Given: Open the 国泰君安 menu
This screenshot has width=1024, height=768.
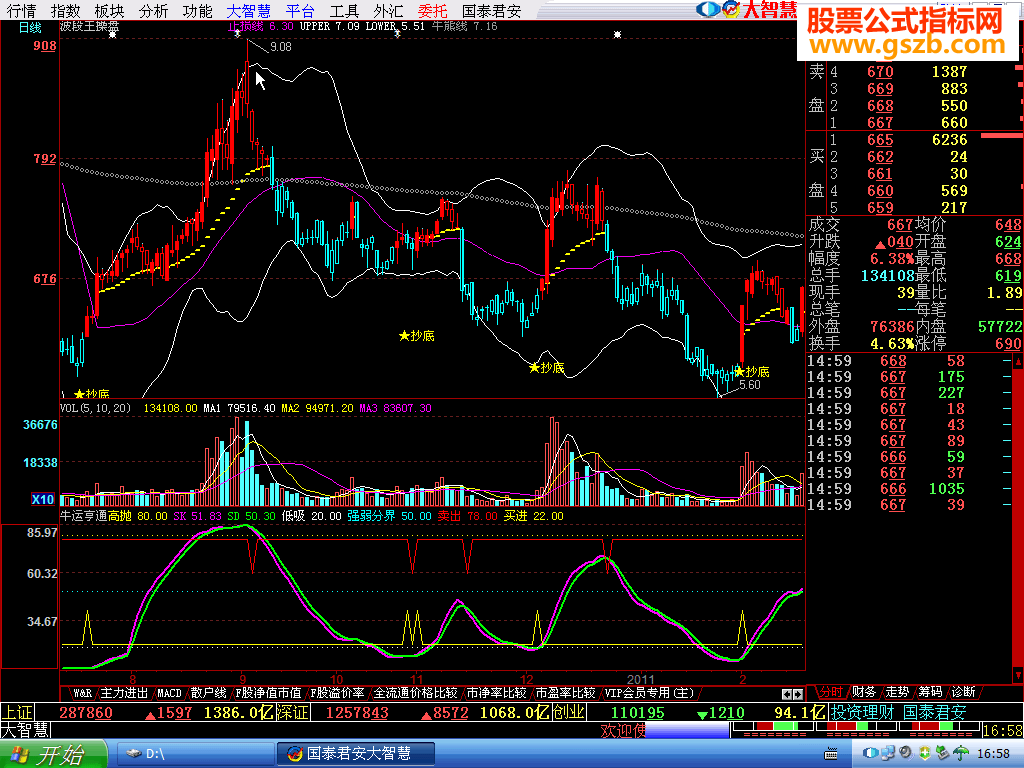Looking at the screenshot, I should 492,10.
